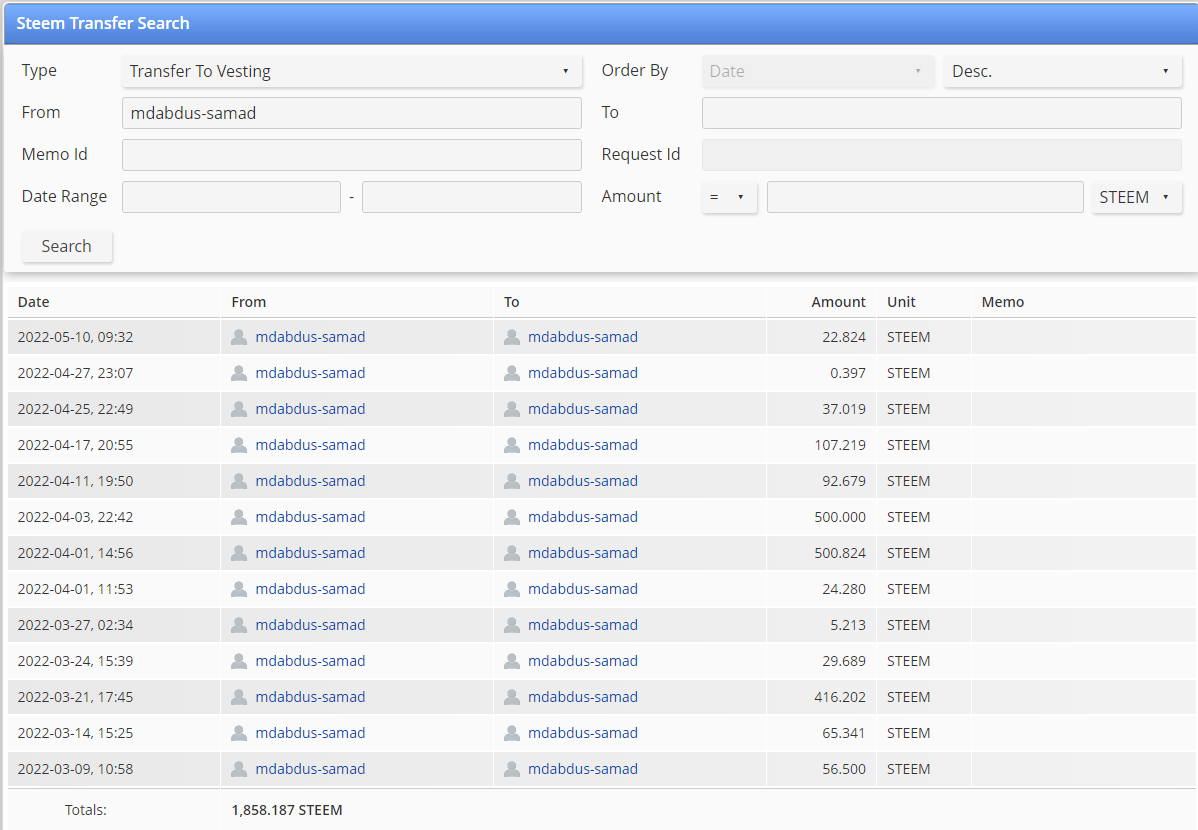The width and height of the screenshot is (1198, 830).
Task: Click the To user icon in the 2022-04-25 row
Action: [x=512, y=409]
